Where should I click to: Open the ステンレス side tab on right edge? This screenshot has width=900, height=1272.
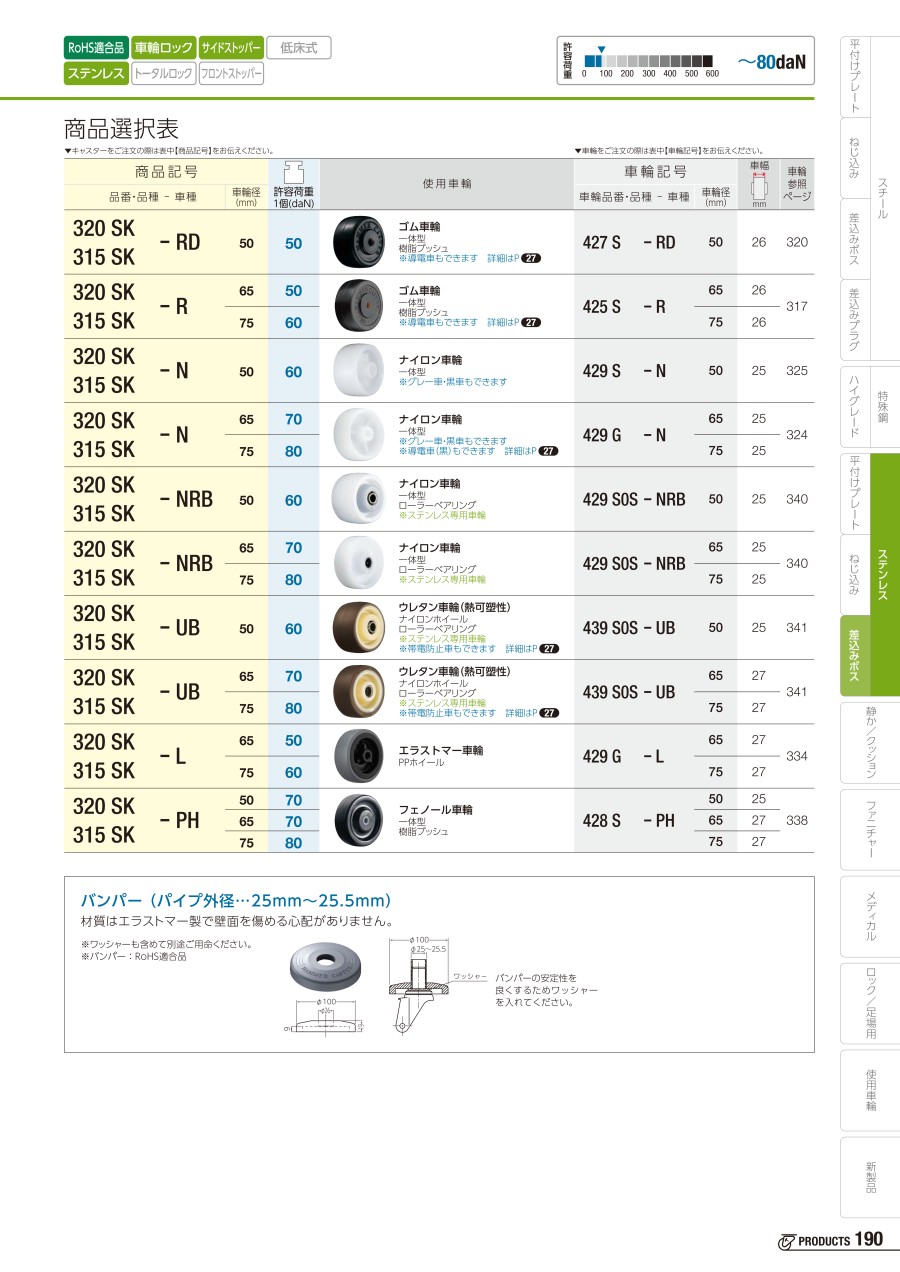885,574
